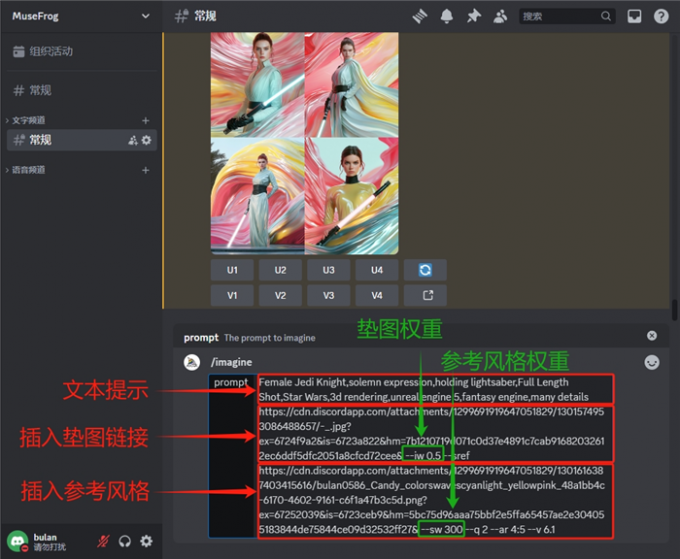Click the Midjourney bot avatar beside /imagine
This screenshot has height=559, width=680.
(192, 362)
